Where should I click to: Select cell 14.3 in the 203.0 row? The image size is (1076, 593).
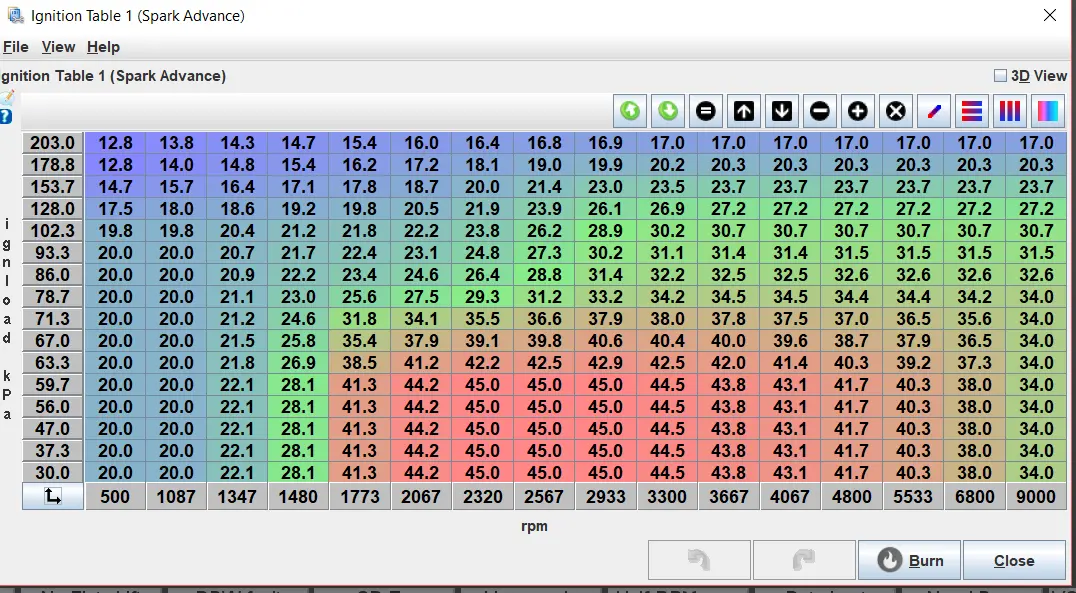click(x=237, y=143)
